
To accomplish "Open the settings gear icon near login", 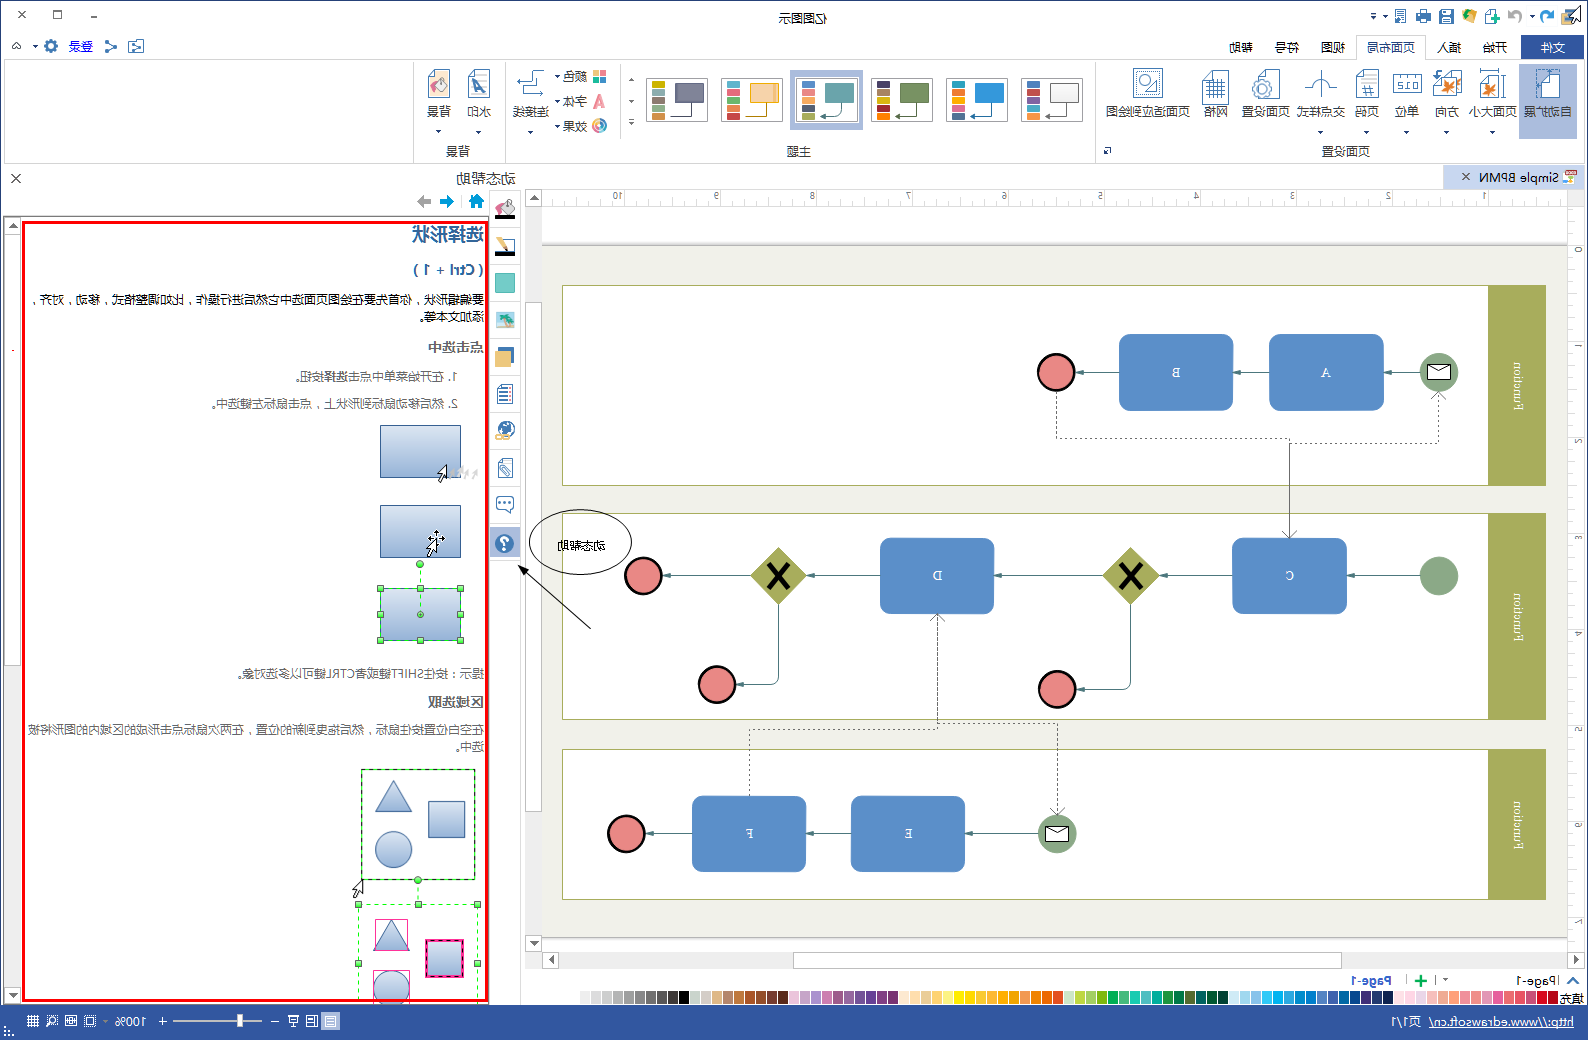I will [51, 46].
